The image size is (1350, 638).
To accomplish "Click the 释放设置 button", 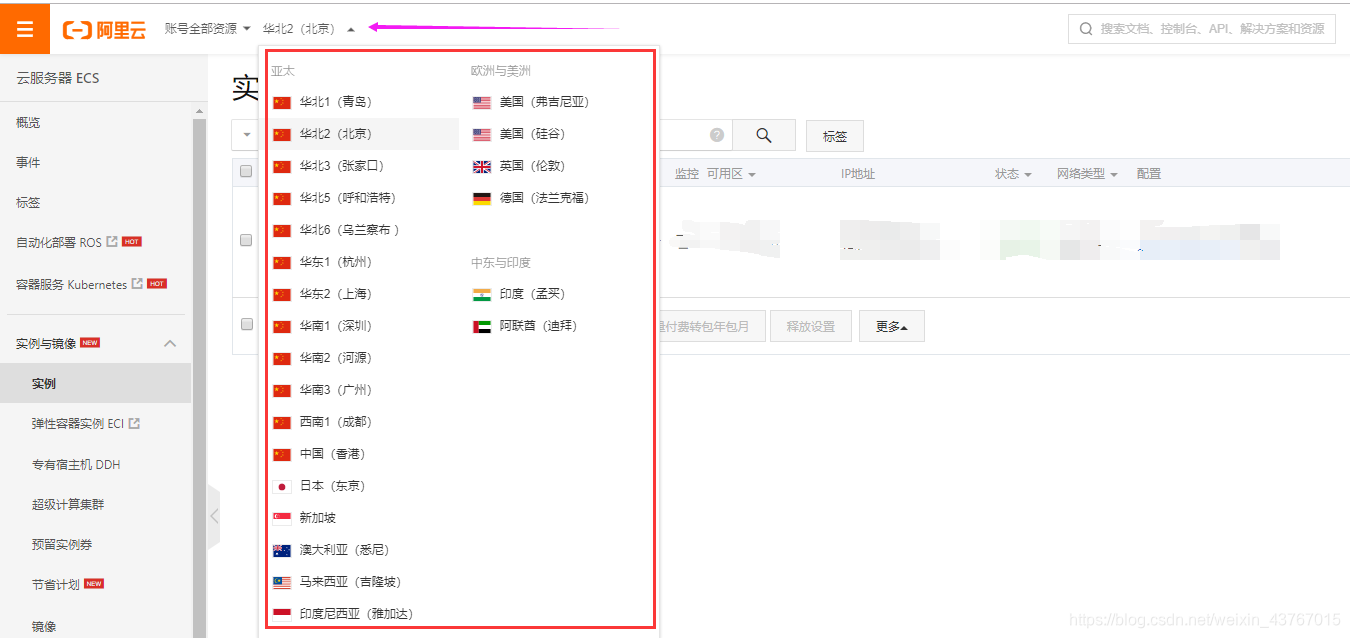I will pos(810,326).
